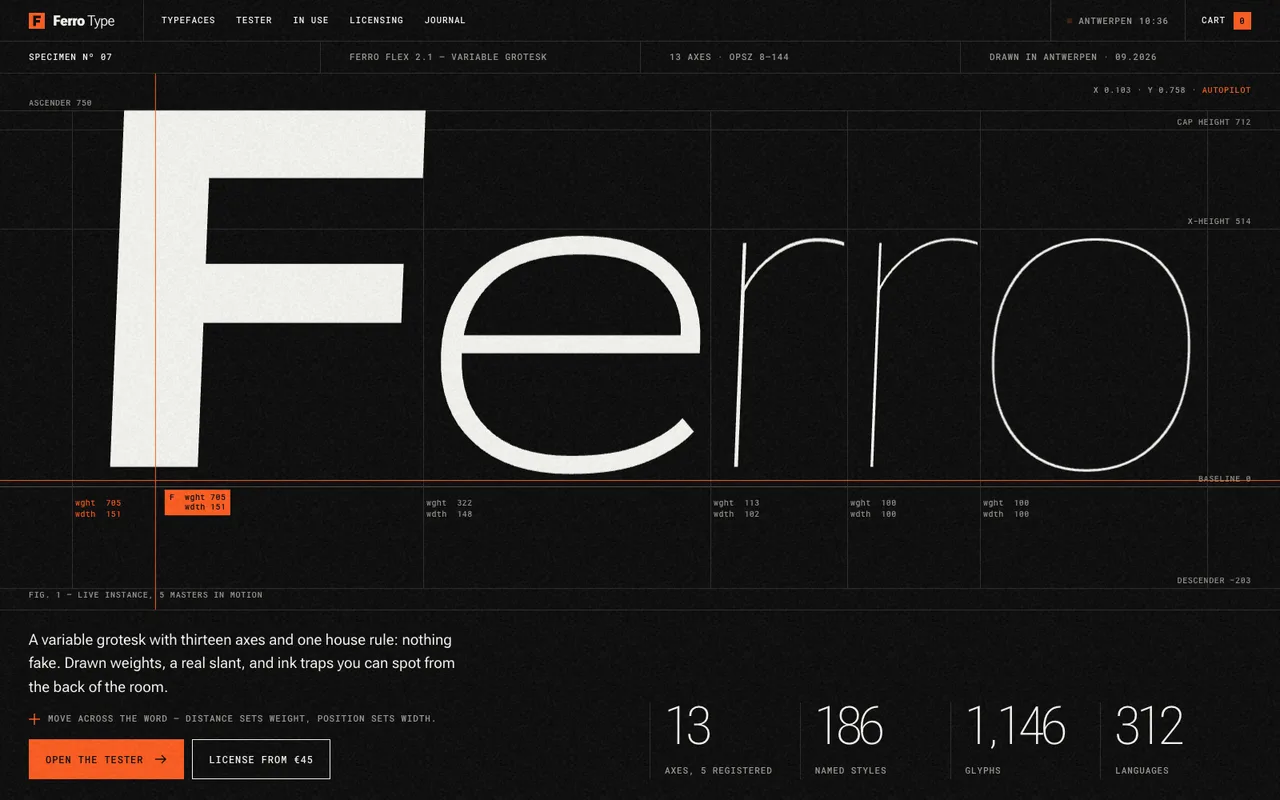Screen dimensions: 1280x800
Task: Click the X-Height 514 label
Action: click(x=1219, y=221)
